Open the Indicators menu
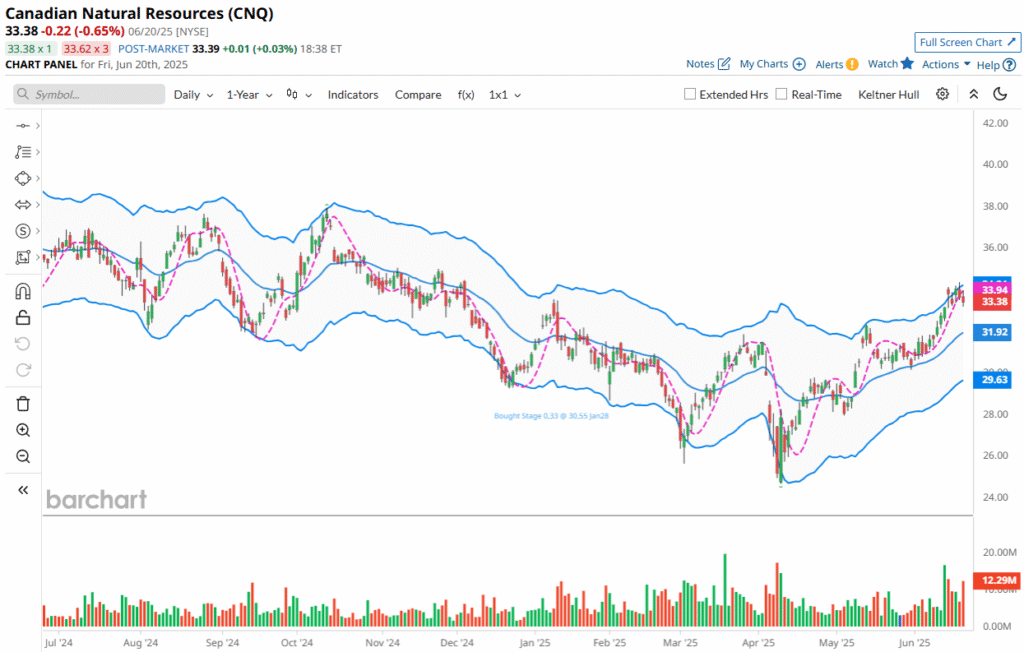Image resolution: width=1024 pixels, height=652 pixels. point(353,94)
